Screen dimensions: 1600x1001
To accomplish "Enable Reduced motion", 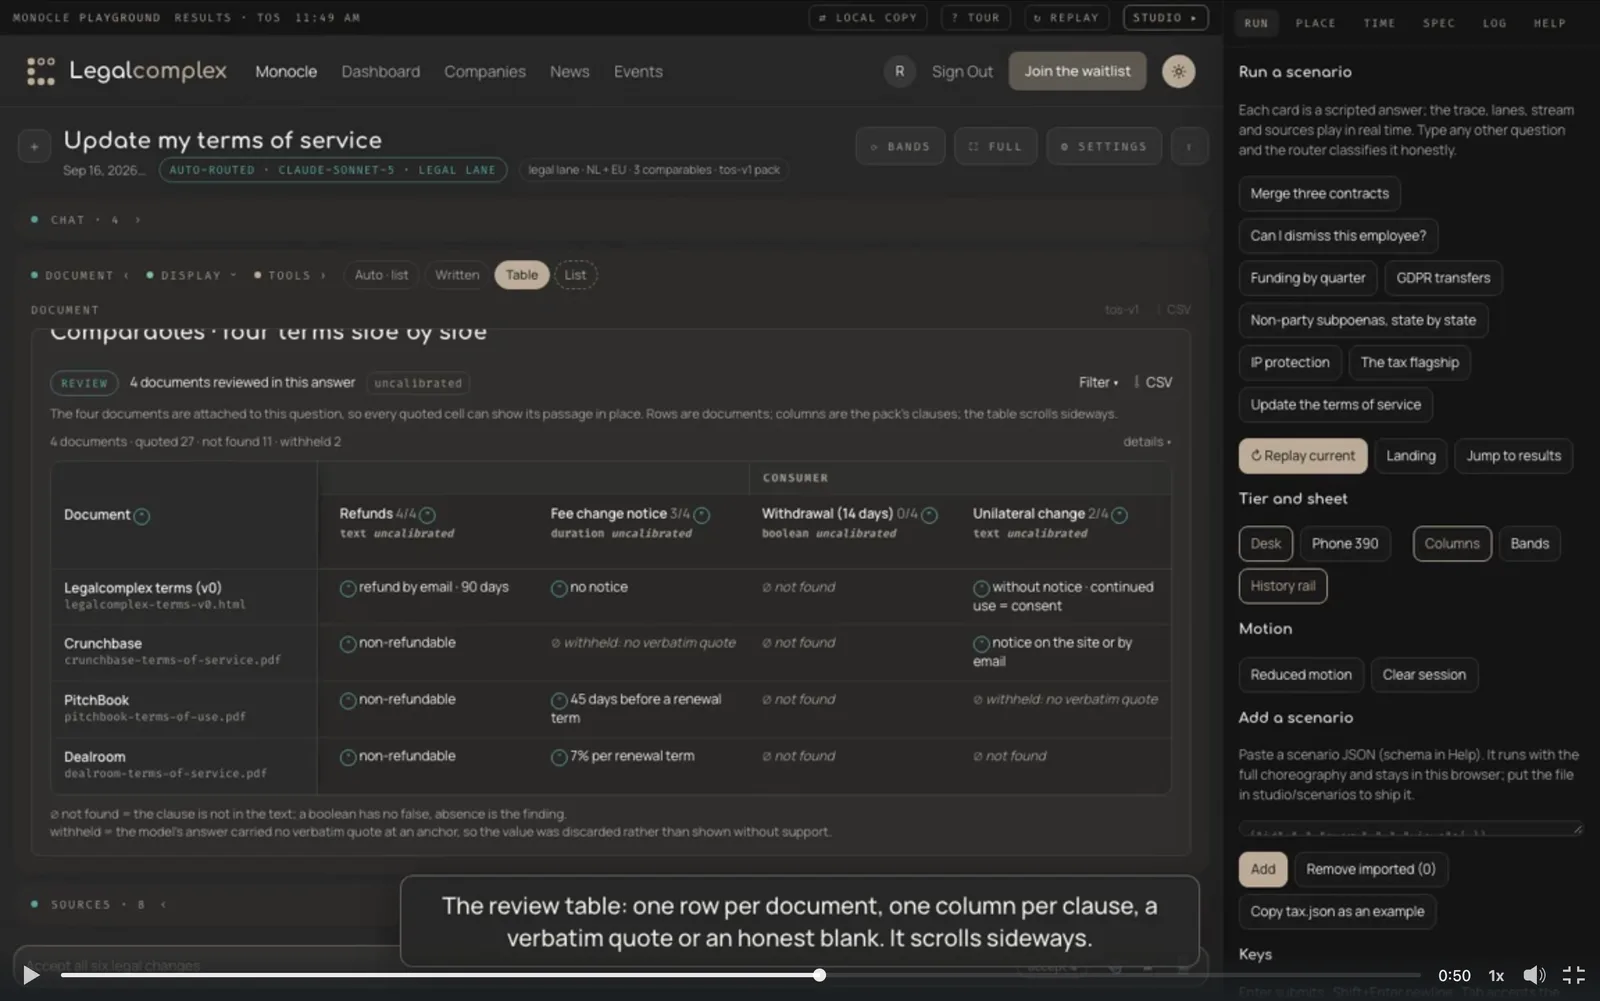I will tap(1301, 674).
